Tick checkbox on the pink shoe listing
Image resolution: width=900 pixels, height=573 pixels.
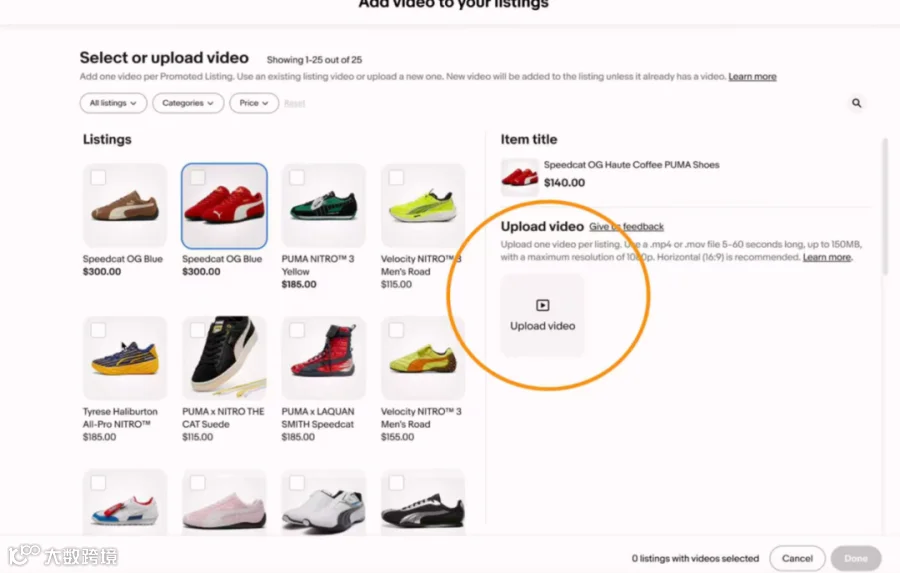197,483
